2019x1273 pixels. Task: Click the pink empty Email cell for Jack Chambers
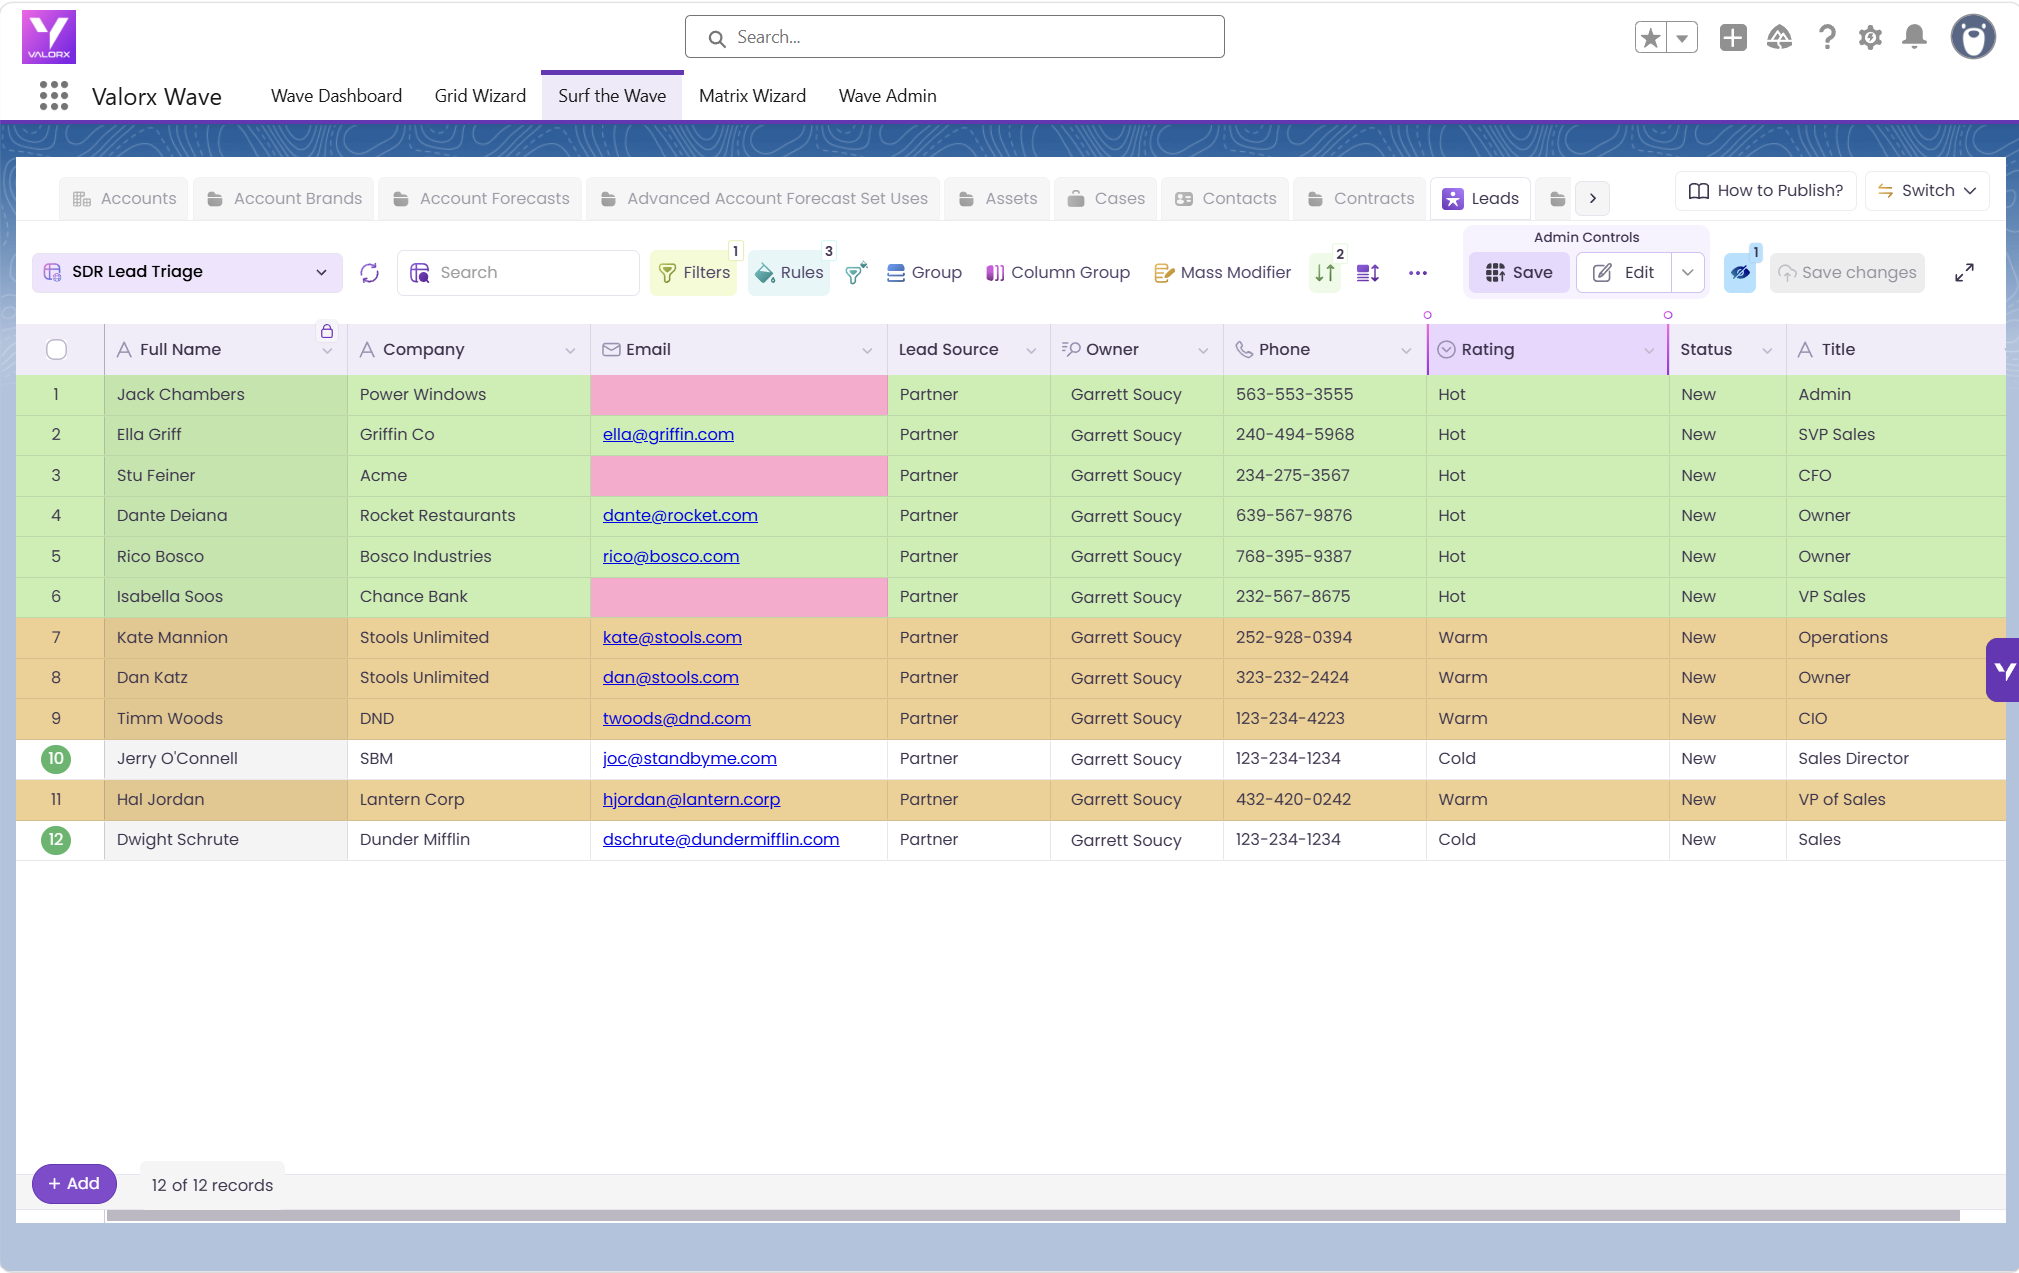click(x=739, y=395)
